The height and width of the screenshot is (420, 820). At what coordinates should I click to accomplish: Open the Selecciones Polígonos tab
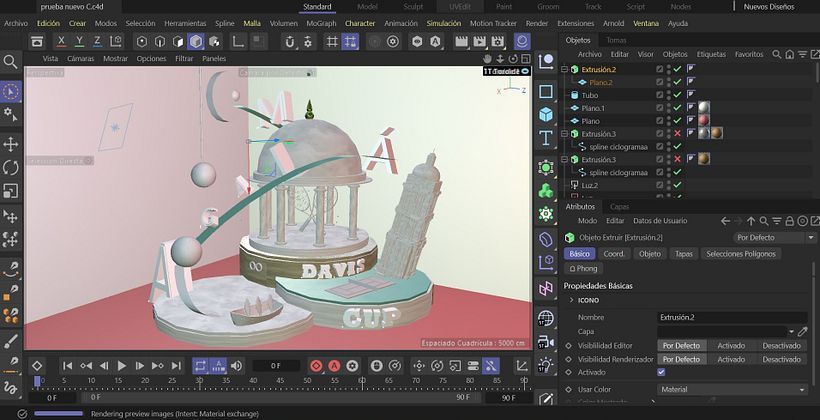point(741,254)
